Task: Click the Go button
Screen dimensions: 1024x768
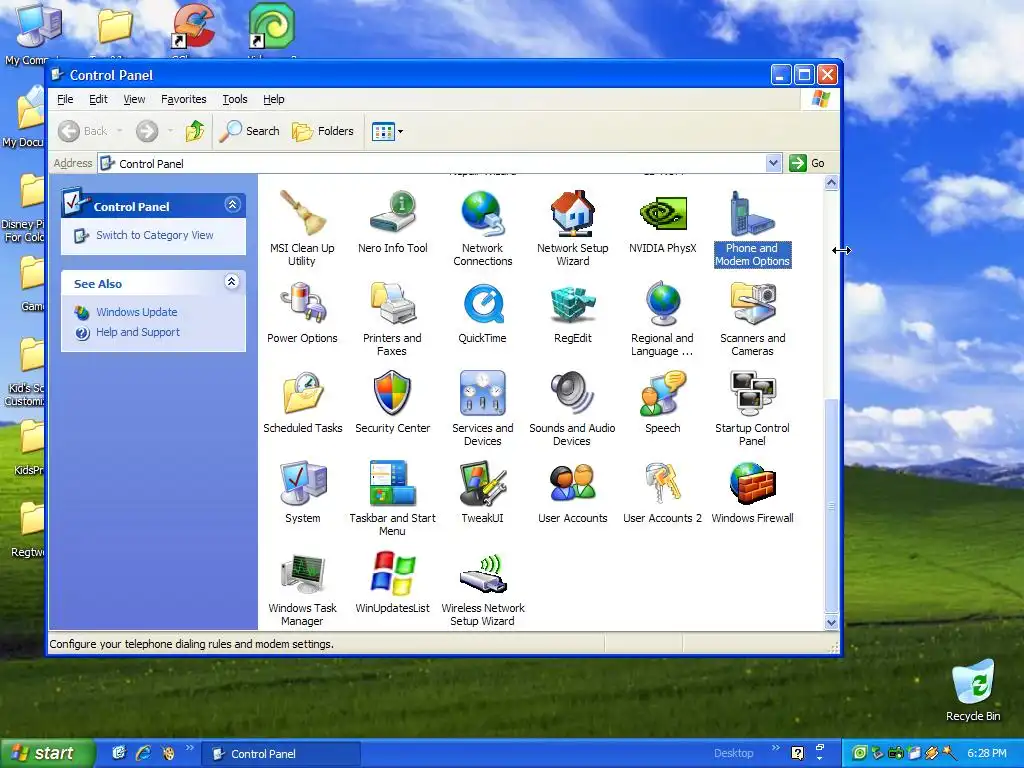Action: coord(807,163)
